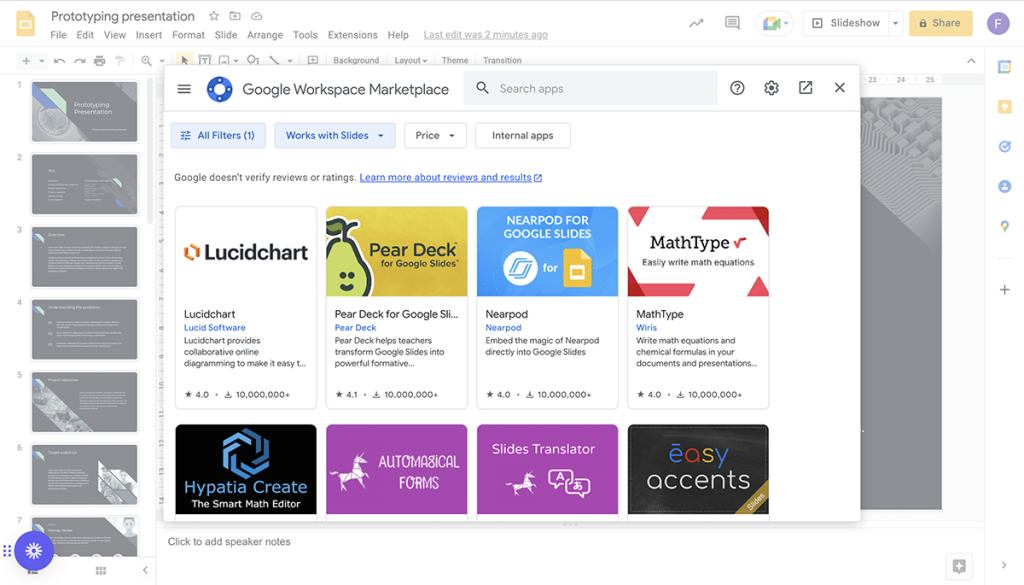The image size is (1024, 585).
Task: Open the Slides home icon
Action: (25, 24)
